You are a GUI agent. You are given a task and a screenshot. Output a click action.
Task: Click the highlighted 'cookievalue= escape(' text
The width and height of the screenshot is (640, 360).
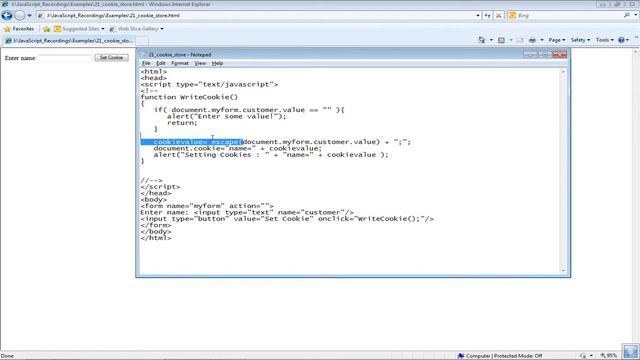[x=192, y=142]
